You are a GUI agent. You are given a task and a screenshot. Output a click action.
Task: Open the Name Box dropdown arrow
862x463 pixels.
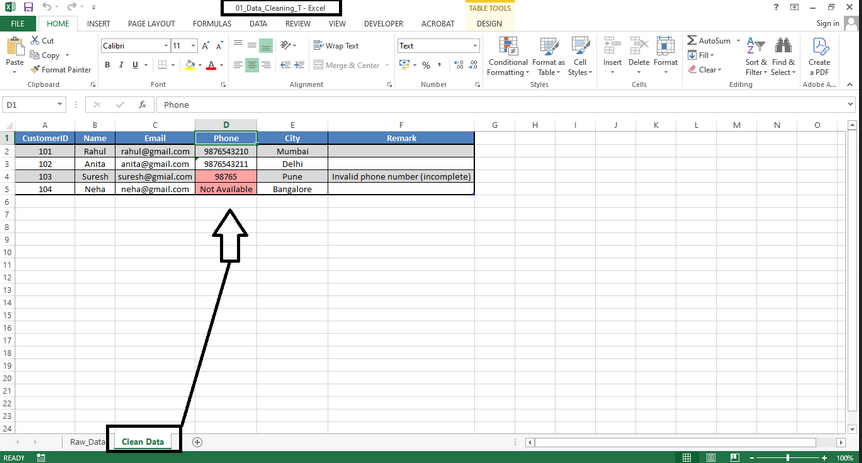[x=61, y=105]
